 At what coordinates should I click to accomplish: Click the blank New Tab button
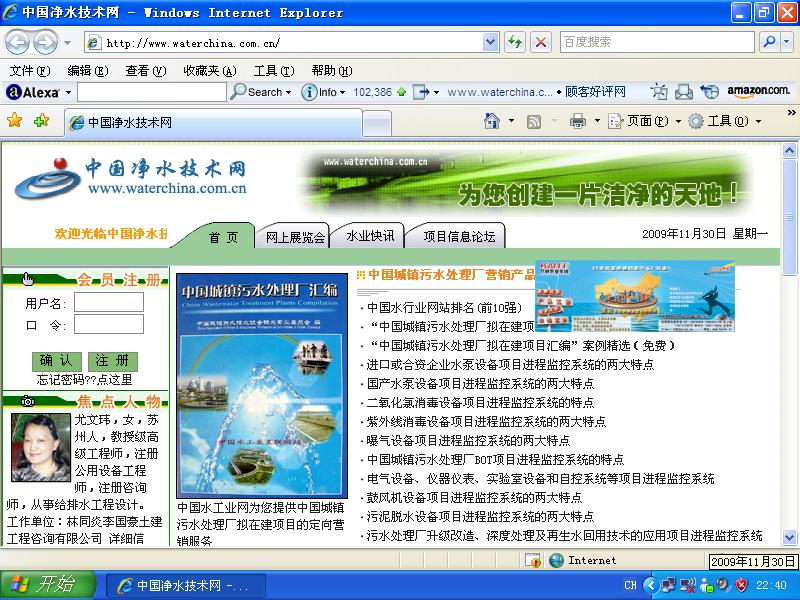coord(377,123)
